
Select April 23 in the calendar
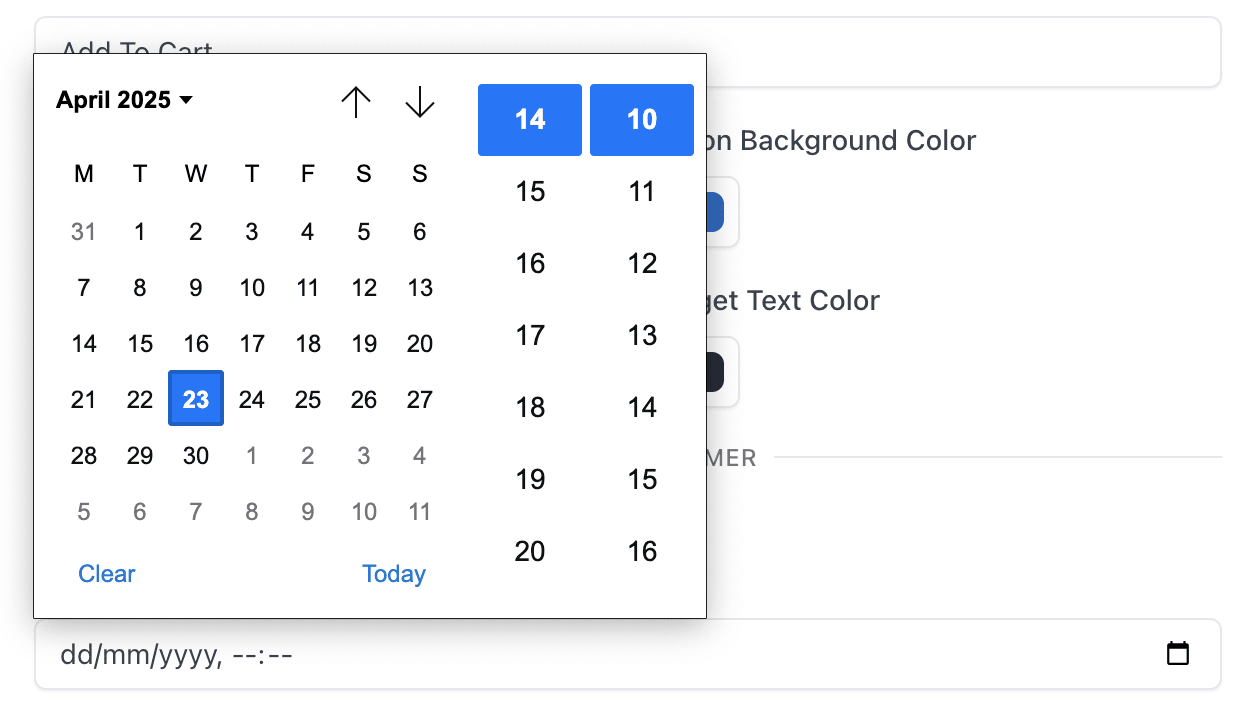[196, 399]
